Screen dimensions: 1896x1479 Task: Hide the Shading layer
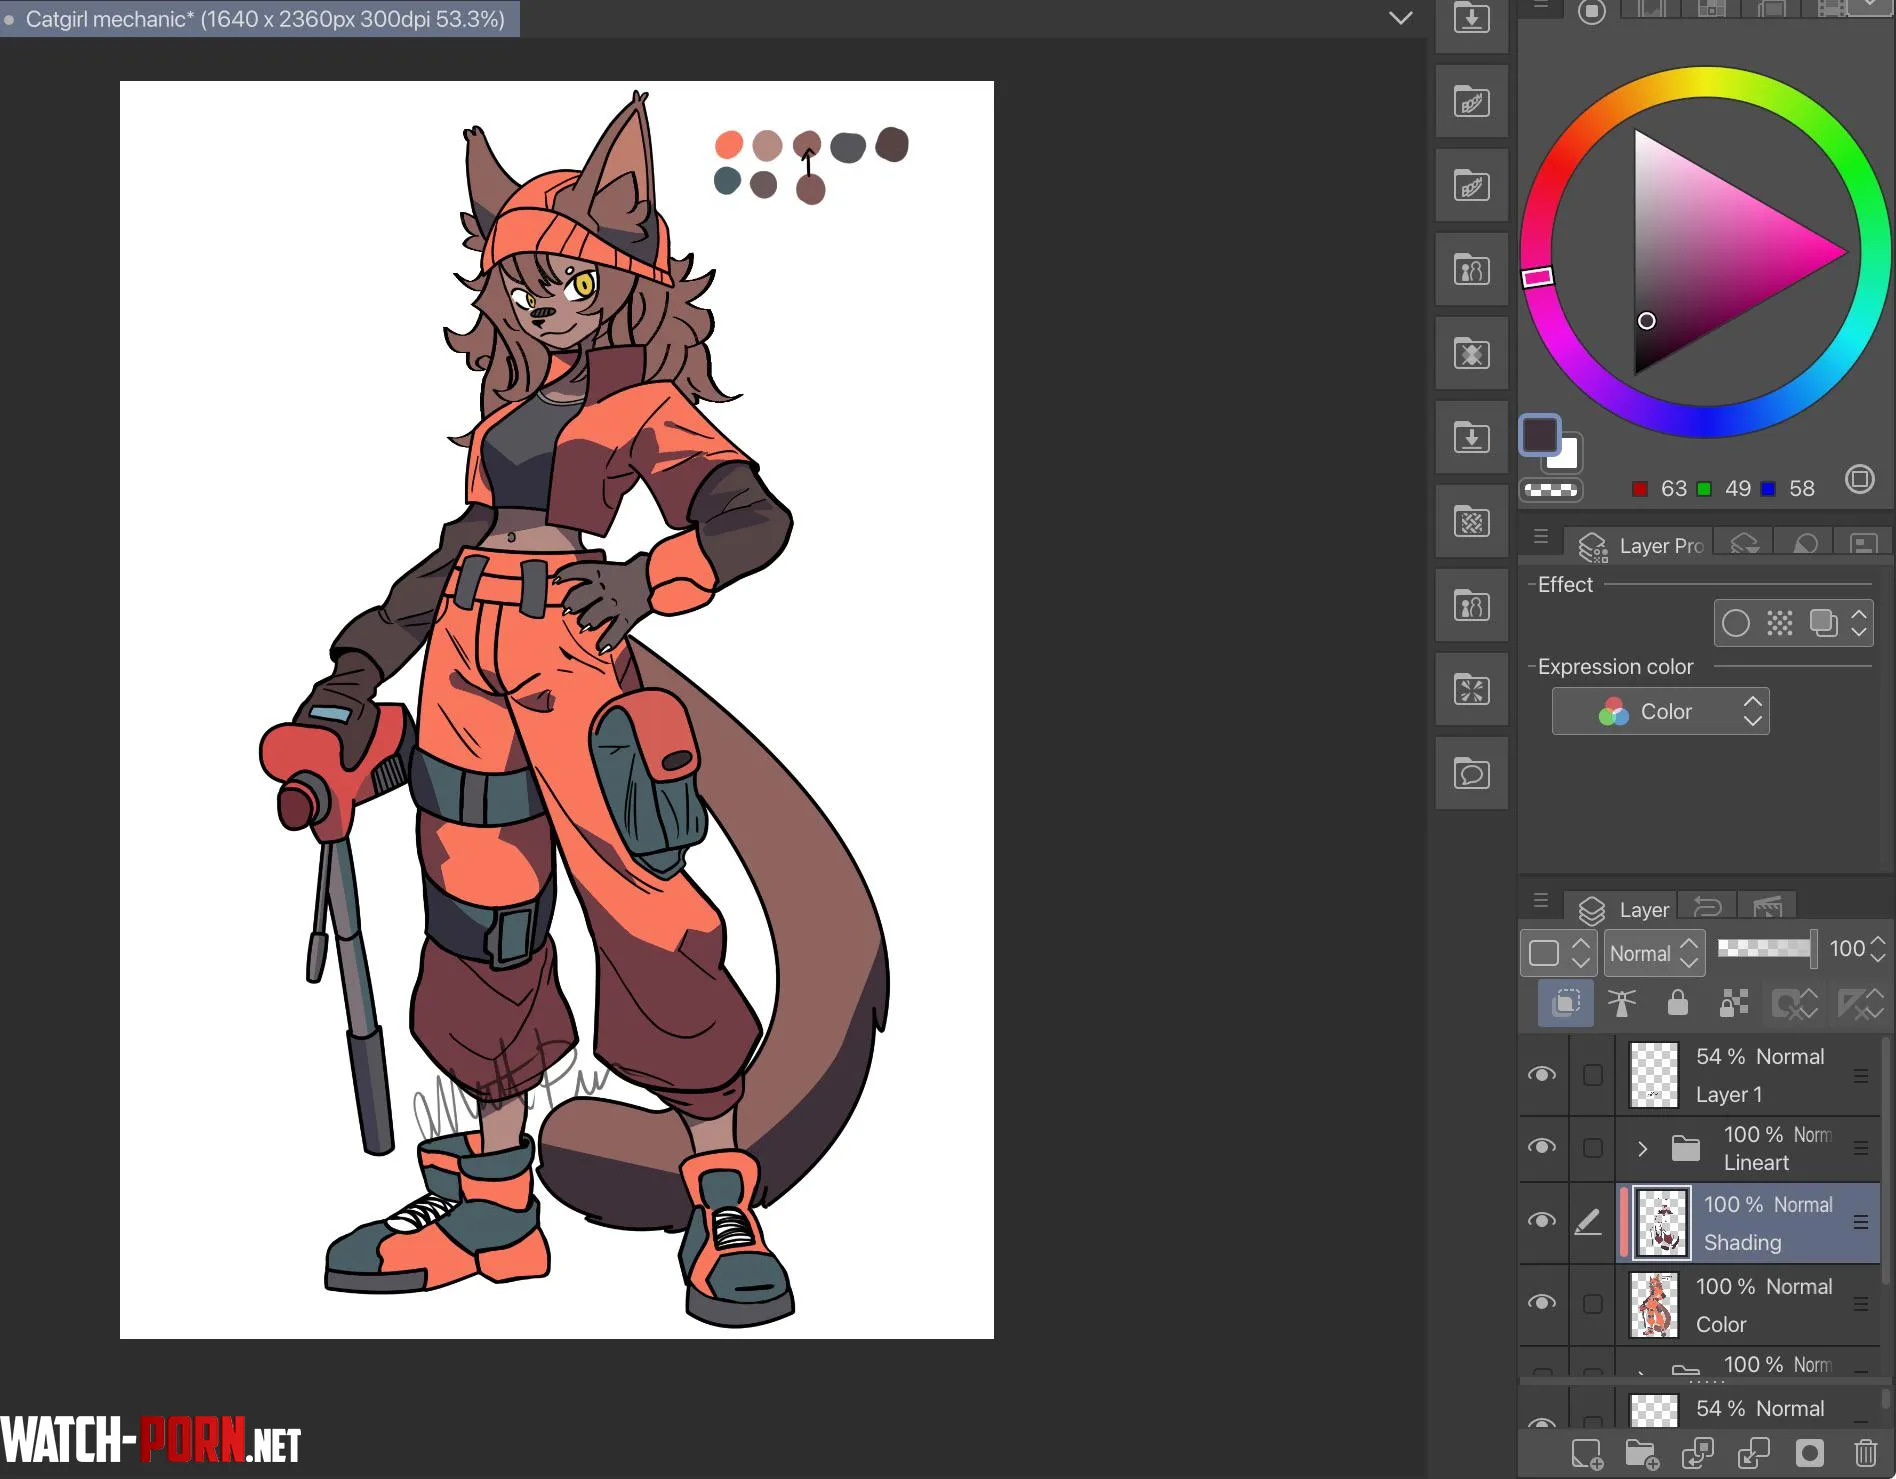[1542, 1221]
